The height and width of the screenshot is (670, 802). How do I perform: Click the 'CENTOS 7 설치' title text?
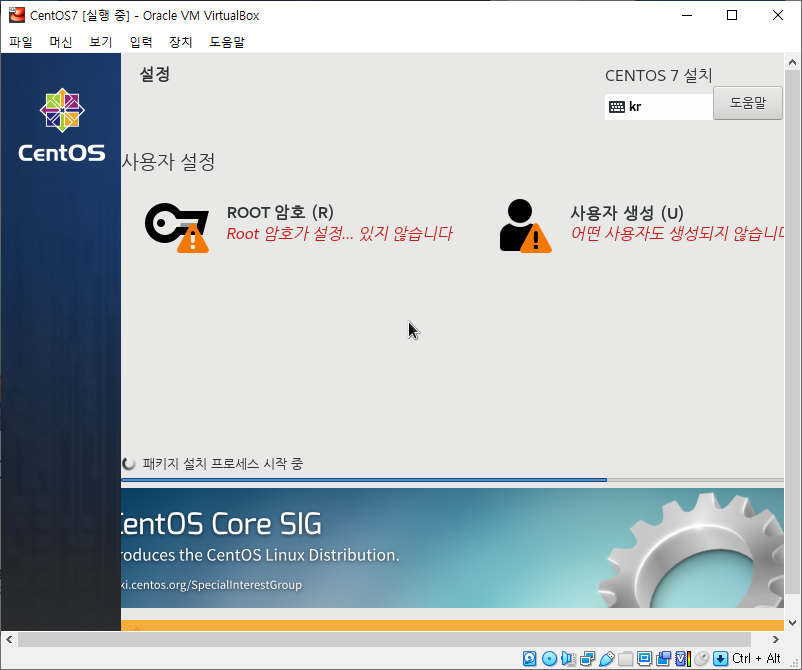pos(659,76)
